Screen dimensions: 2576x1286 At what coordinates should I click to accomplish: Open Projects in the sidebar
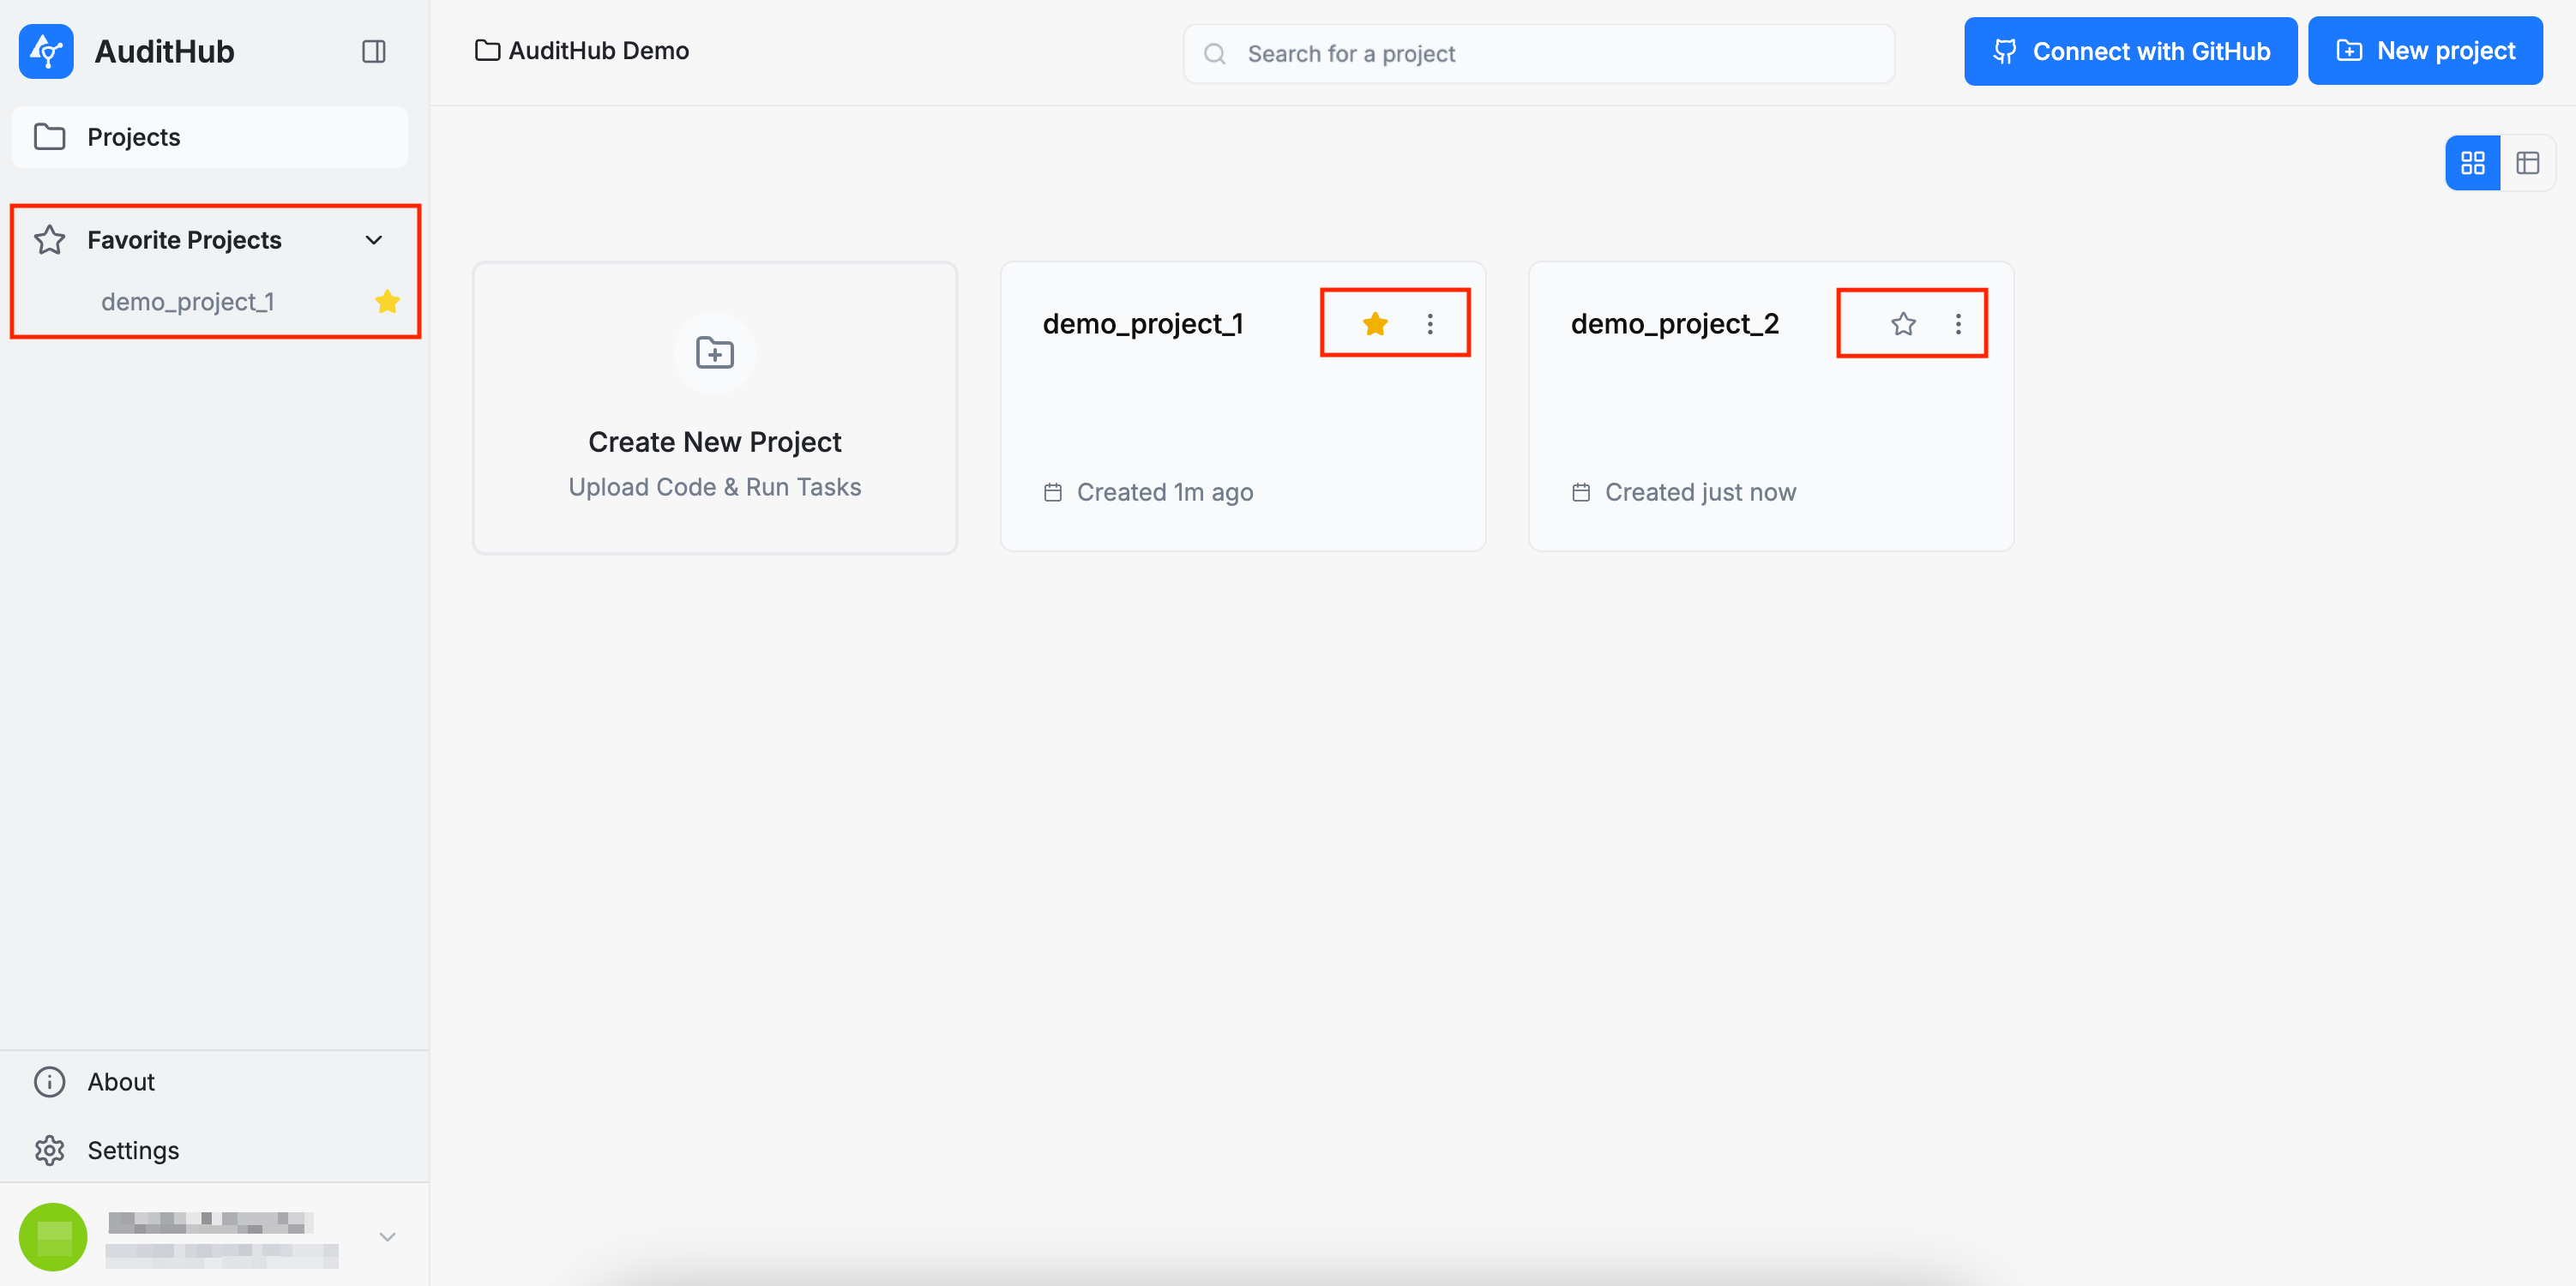[133, 137]
